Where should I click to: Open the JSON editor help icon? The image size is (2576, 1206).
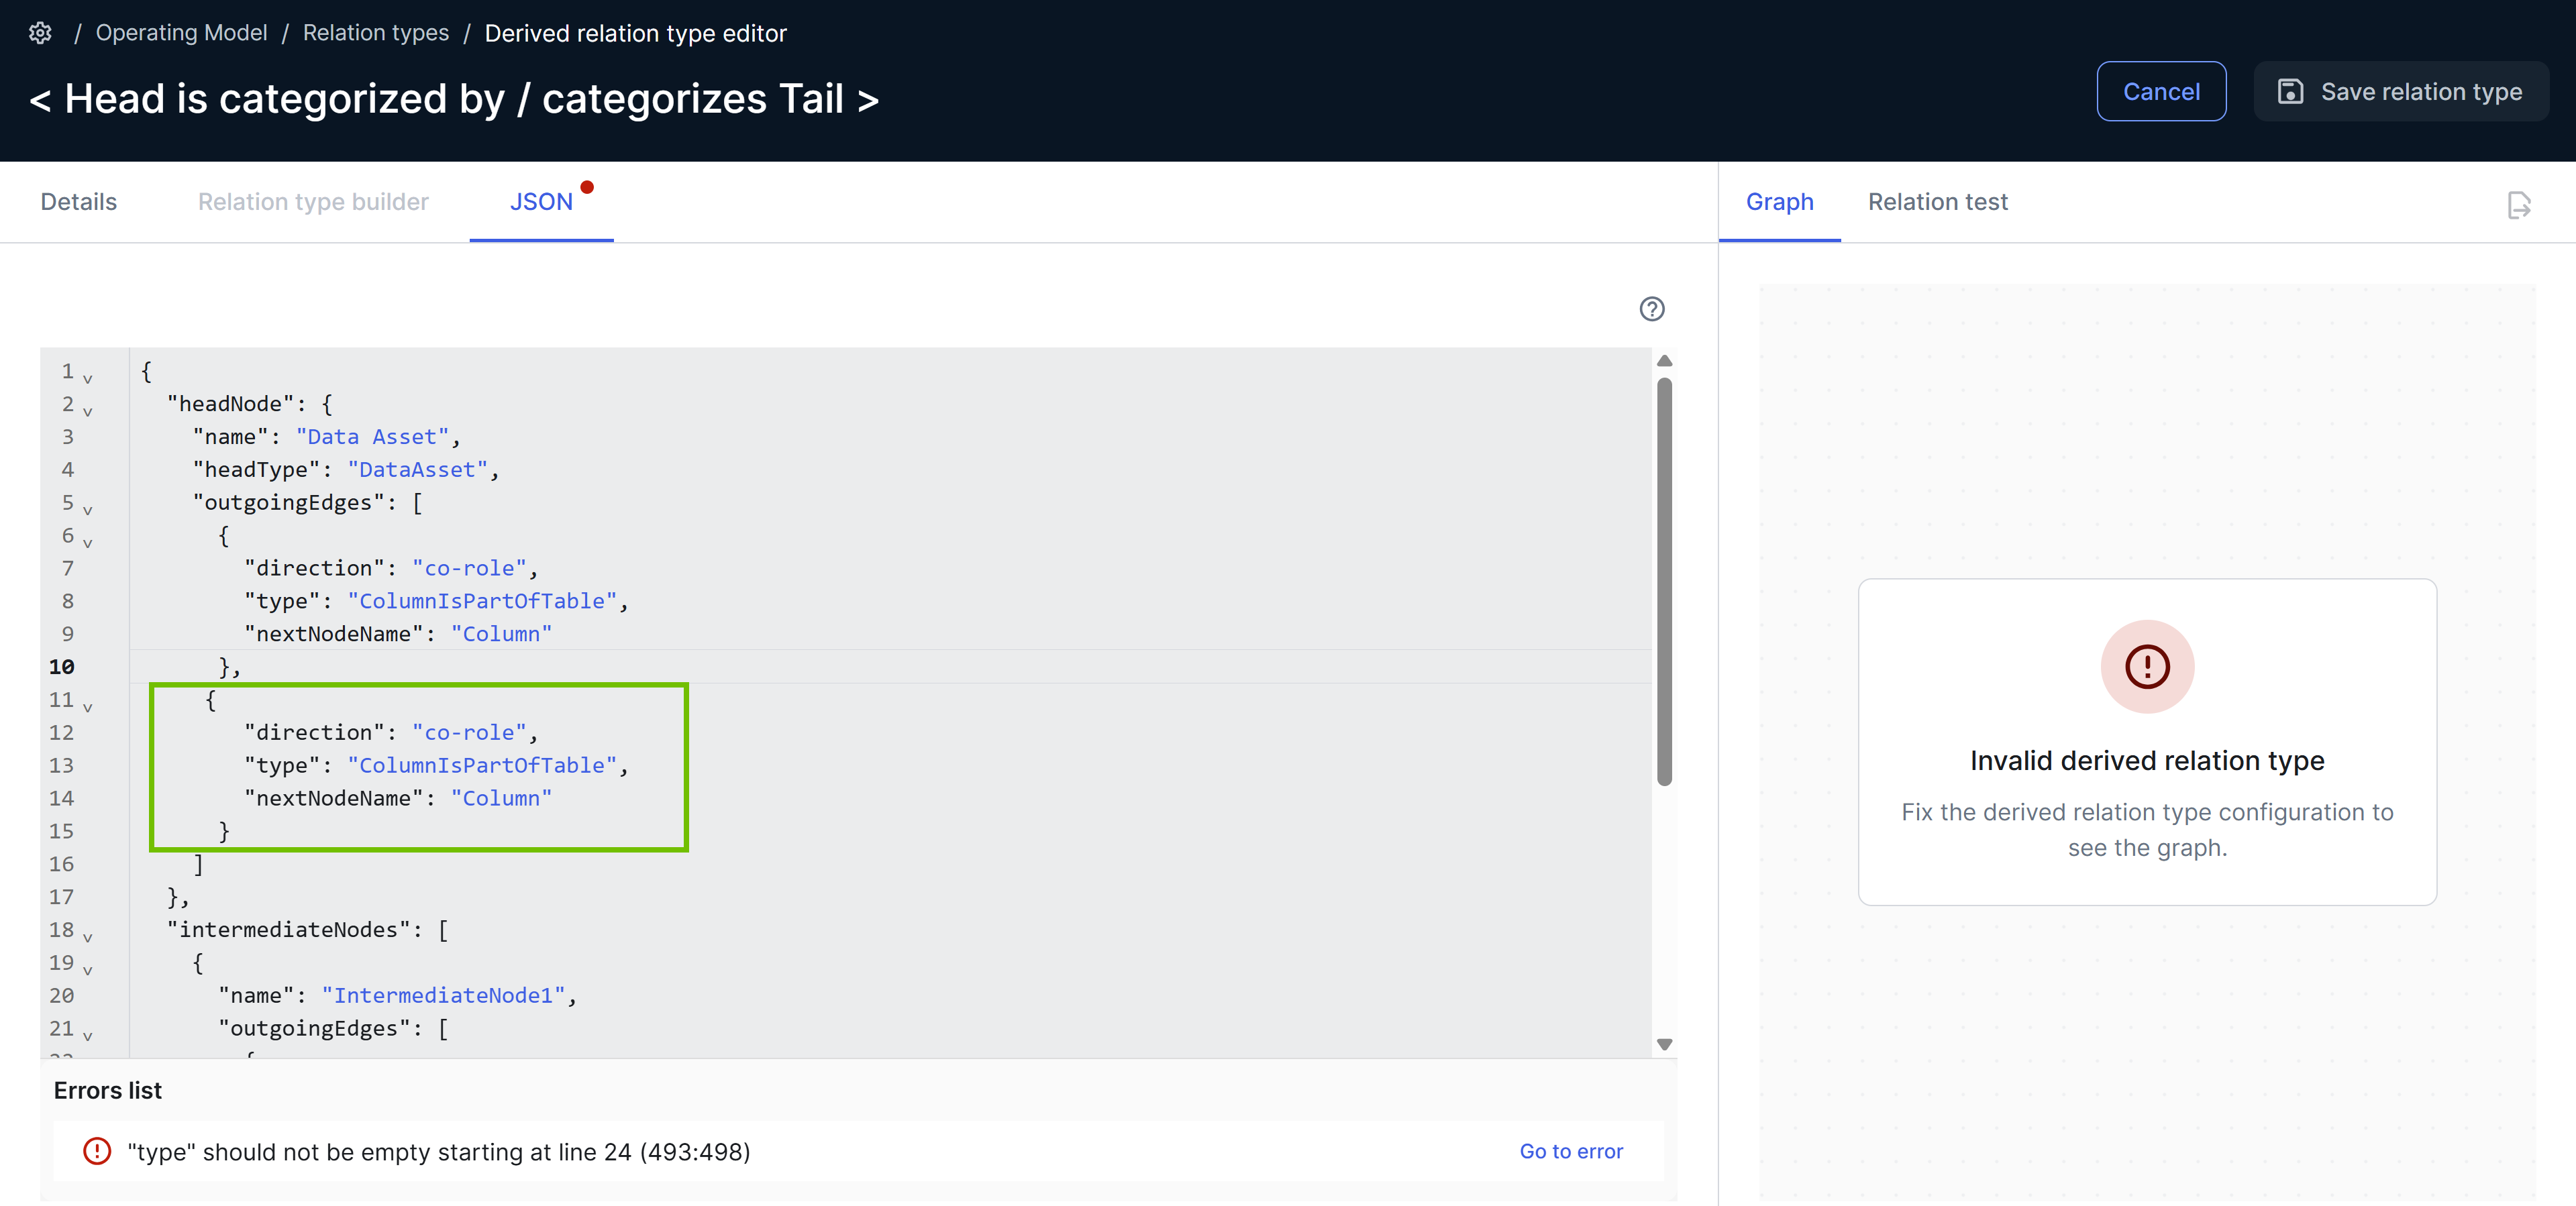click(x=1652, y=309)
